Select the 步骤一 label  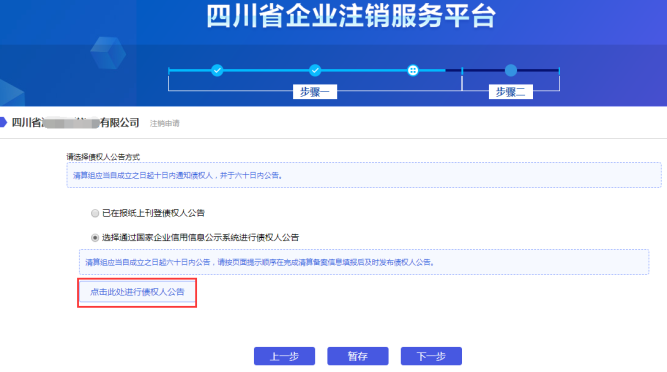tap(315, 92)
